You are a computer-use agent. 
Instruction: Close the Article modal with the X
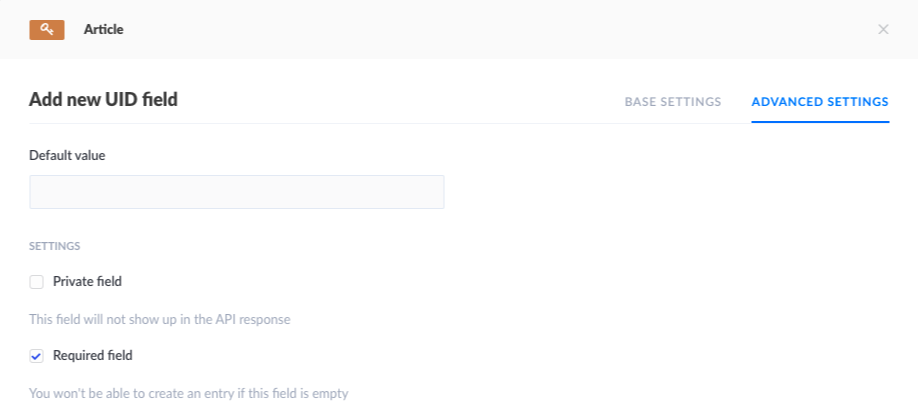pos(883,30)
